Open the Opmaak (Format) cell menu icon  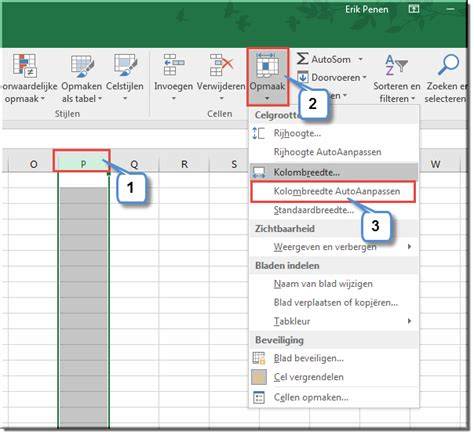tap(267, 66)
